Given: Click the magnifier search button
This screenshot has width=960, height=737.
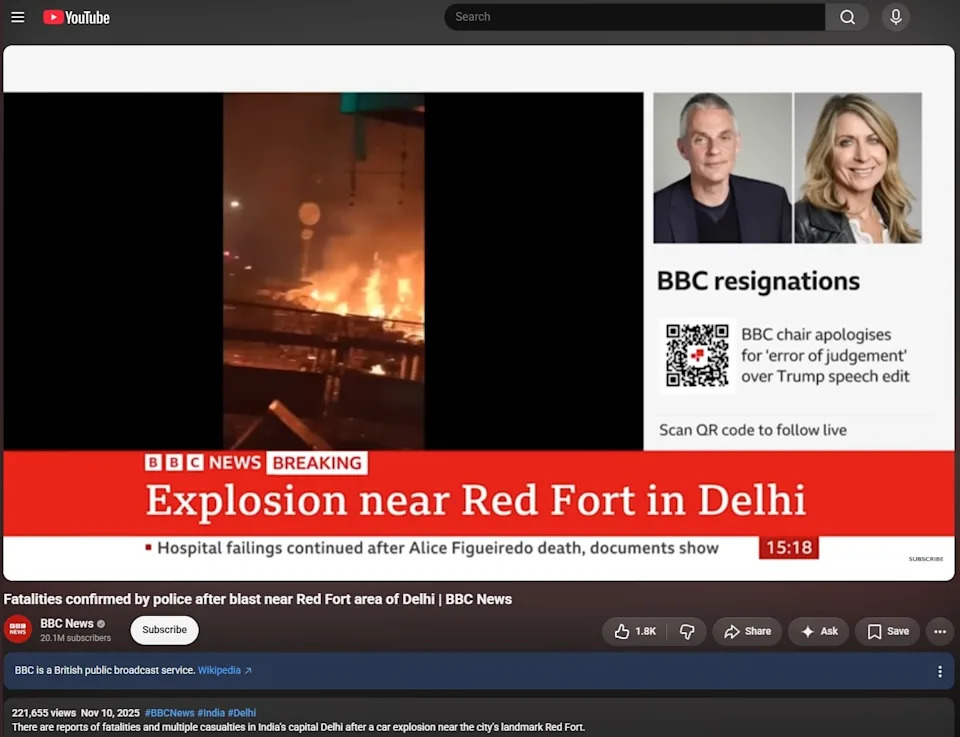Looking at the screenshot, I should 847,17.
